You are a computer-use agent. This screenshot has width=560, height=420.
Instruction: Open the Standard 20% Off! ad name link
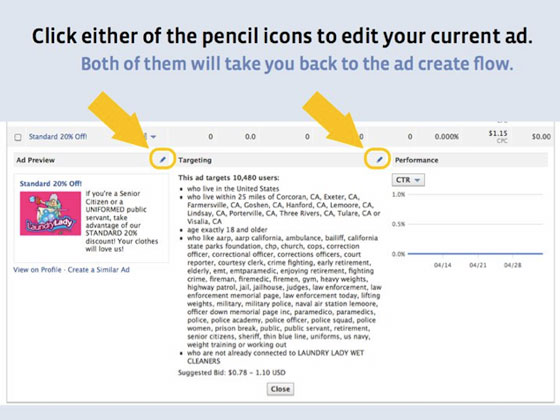tap(58, 136)
